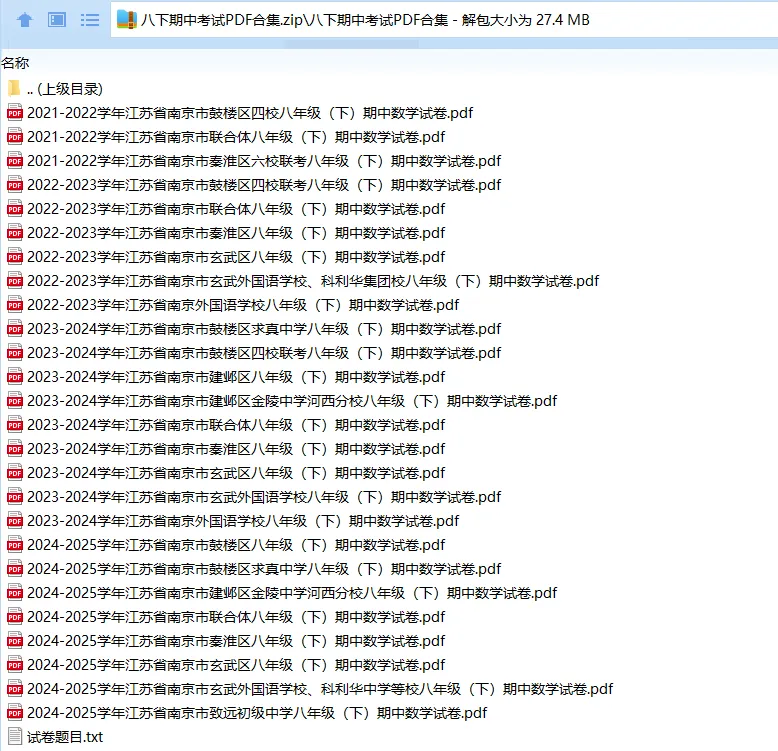
Task: Click the zip archive icon in the path bar
Action: coord(127,20)
